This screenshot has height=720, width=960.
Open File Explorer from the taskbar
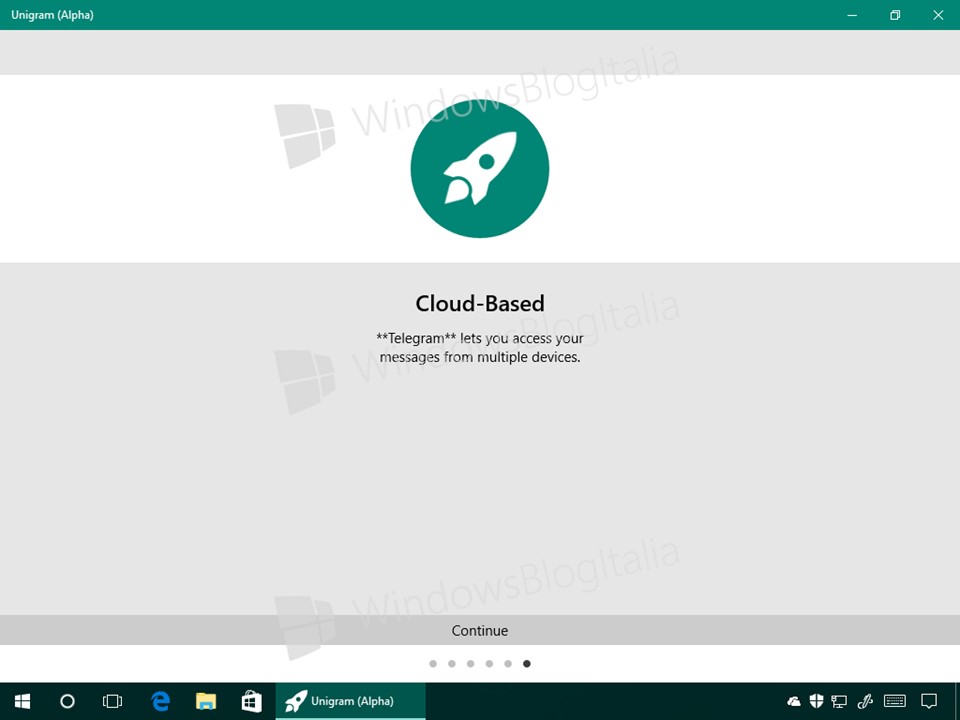coord(206,701)
